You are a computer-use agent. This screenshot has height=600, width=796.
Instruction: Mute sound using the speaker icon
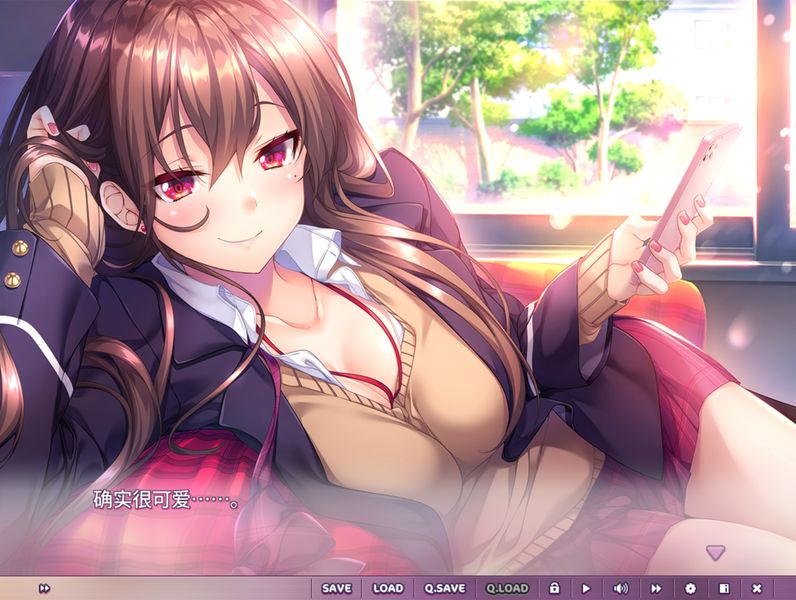pos(620,588)
